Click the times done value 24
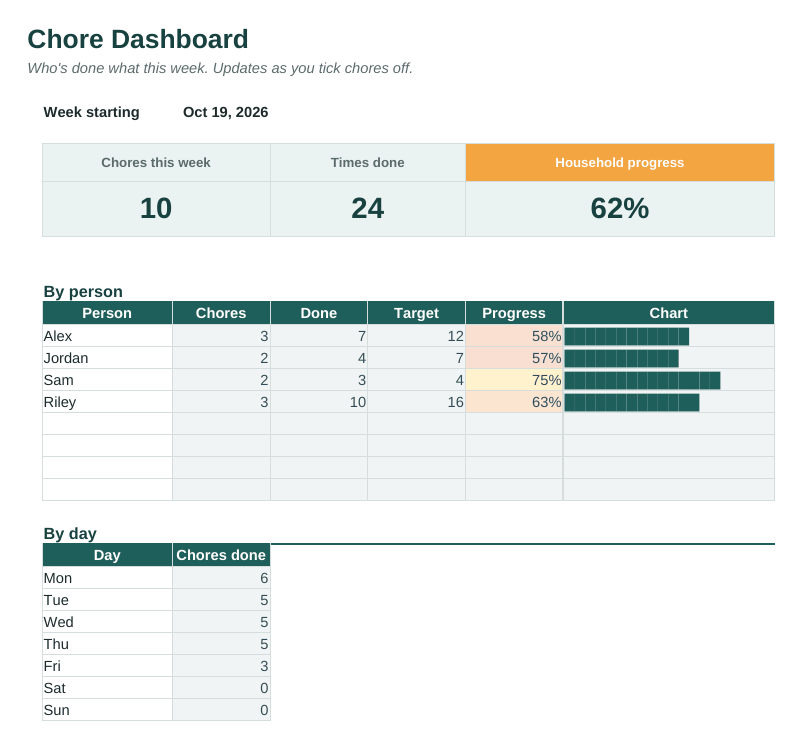The height and width of the screenshot is (749, 803). (368, 209)
